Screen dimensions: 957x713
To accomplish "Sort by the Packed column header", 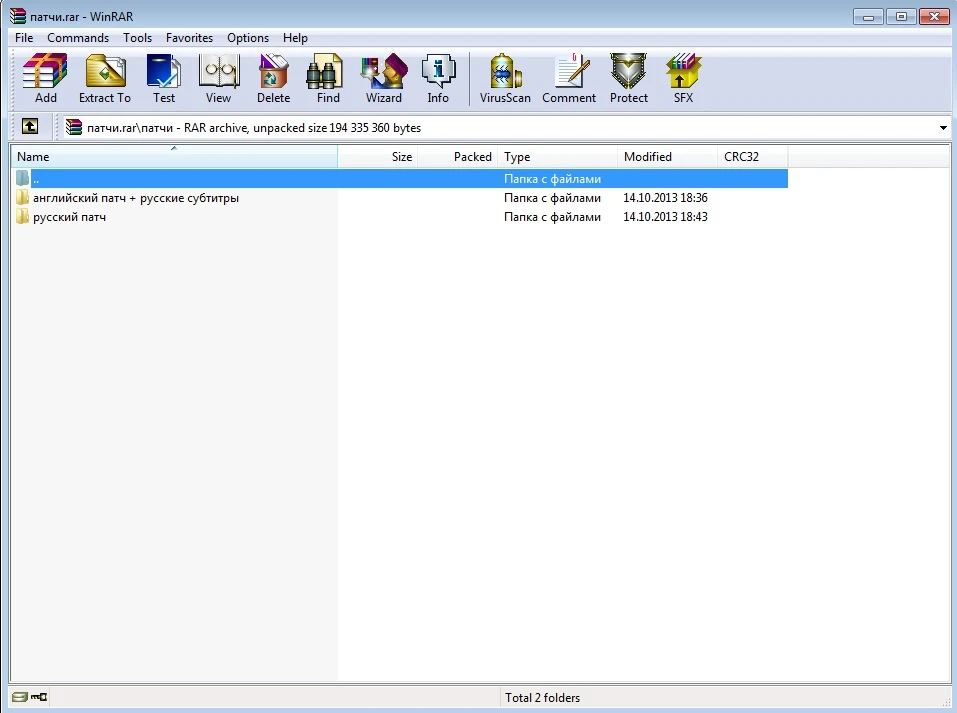I will 457,156.
